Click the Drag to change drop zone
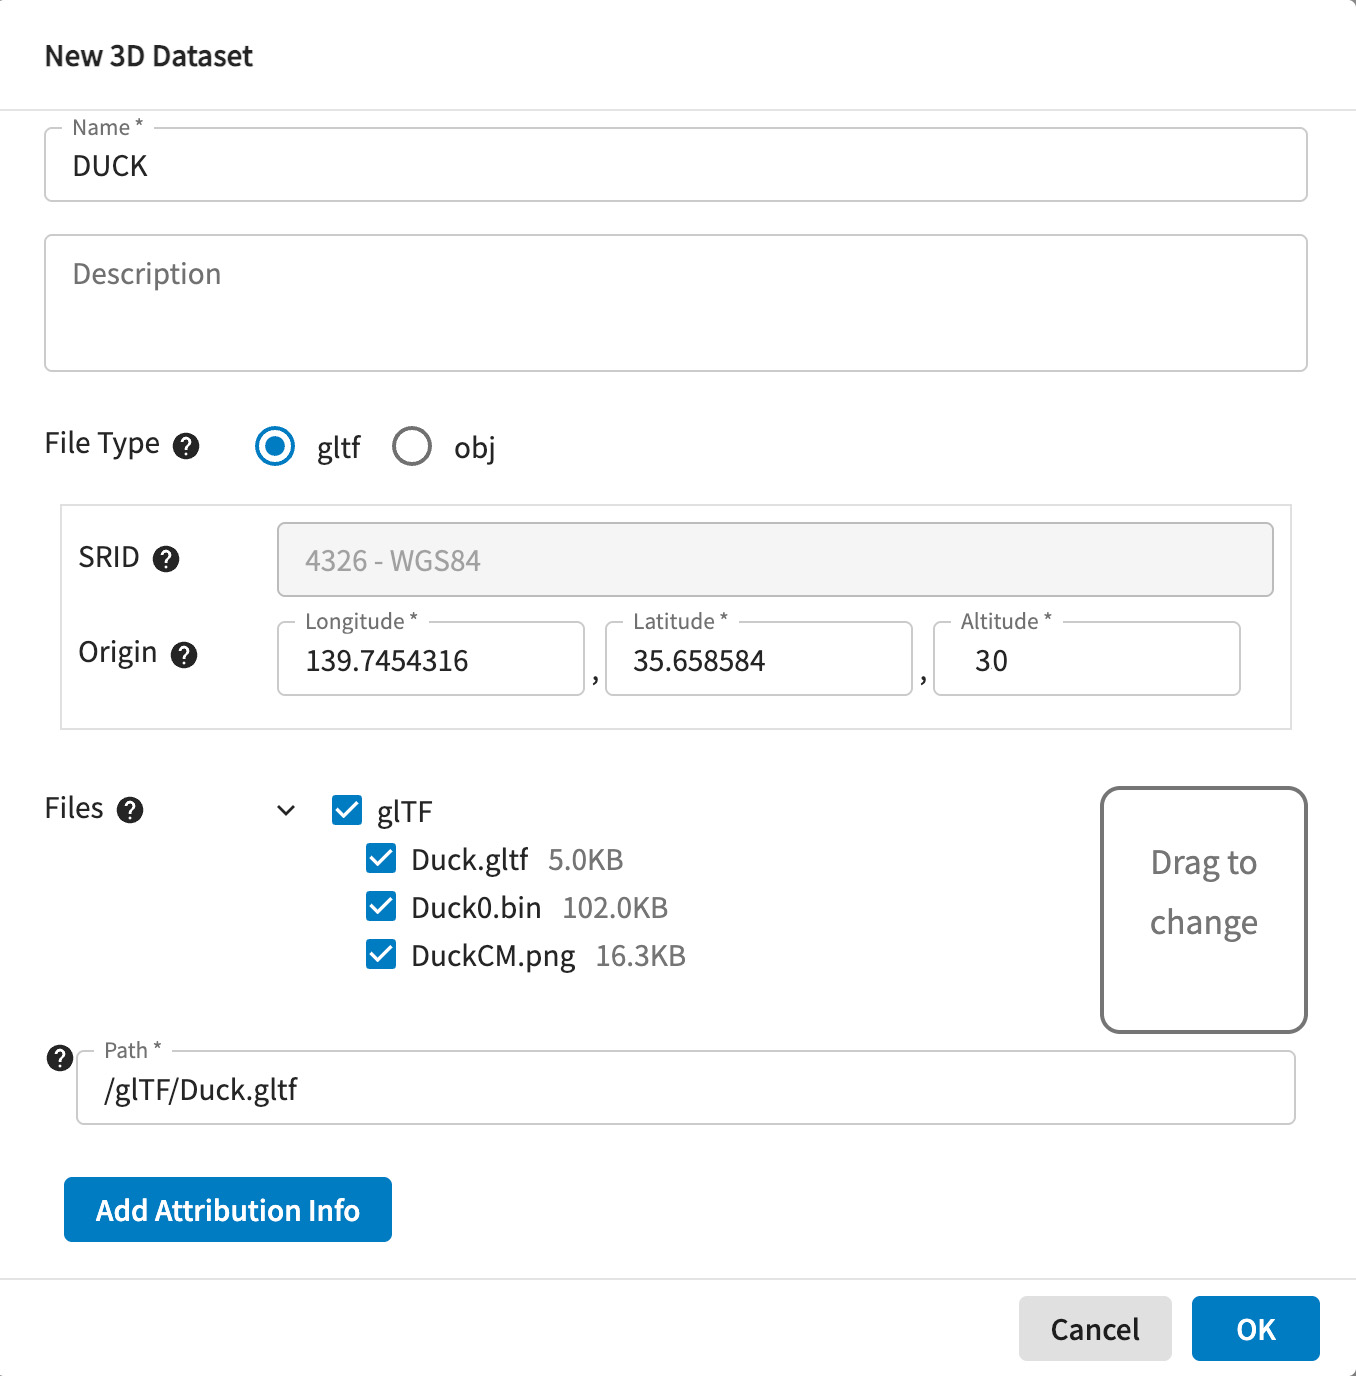The image size is (1356, 1376). coord(1203,909)
